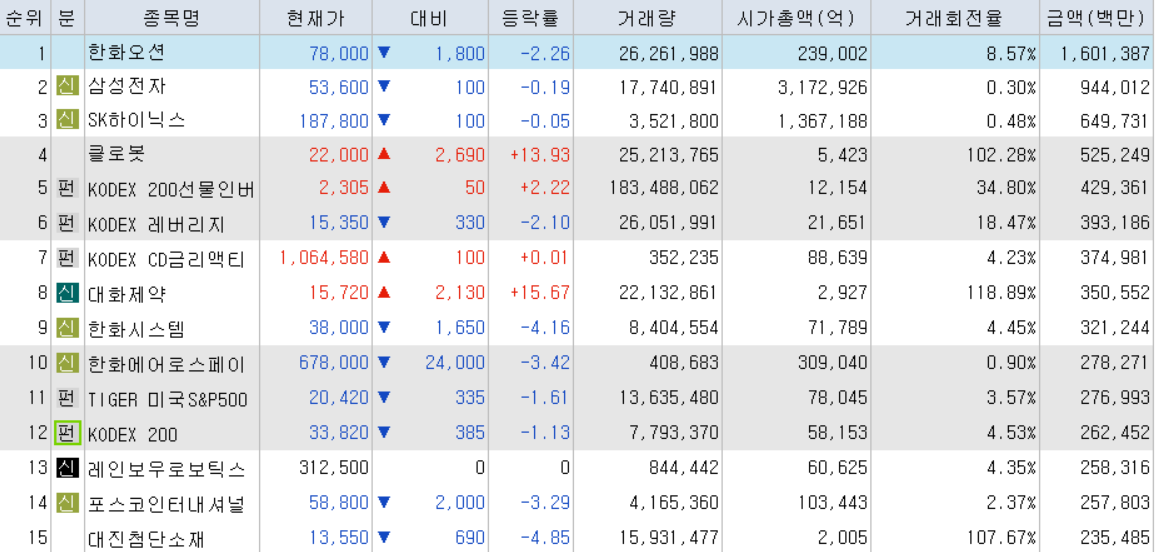Click the down arrow in SK하이닉스 row
Image resolution: width=1155 pixels, height=552 pixels.
point(383,119)
